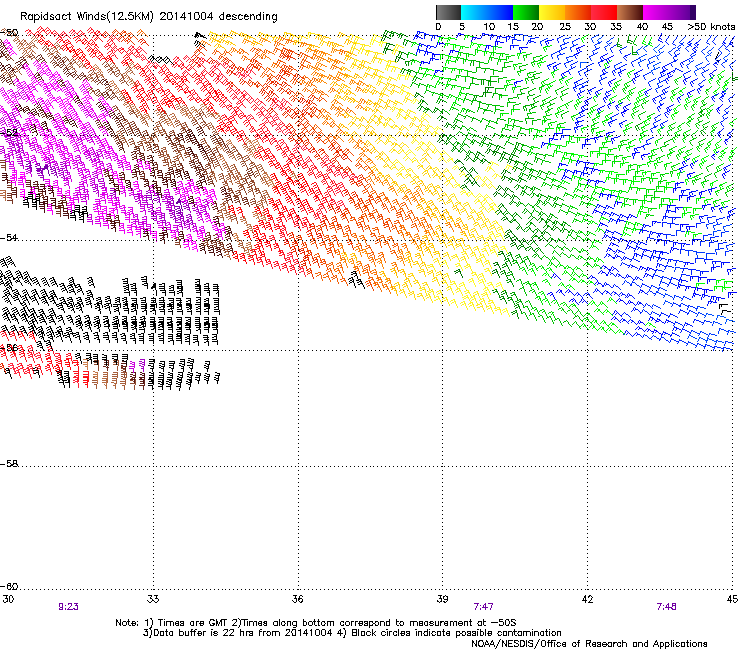Click the green 15-20 knots color segment
Viewport: 740px width, 650px height.
(526, 12)
